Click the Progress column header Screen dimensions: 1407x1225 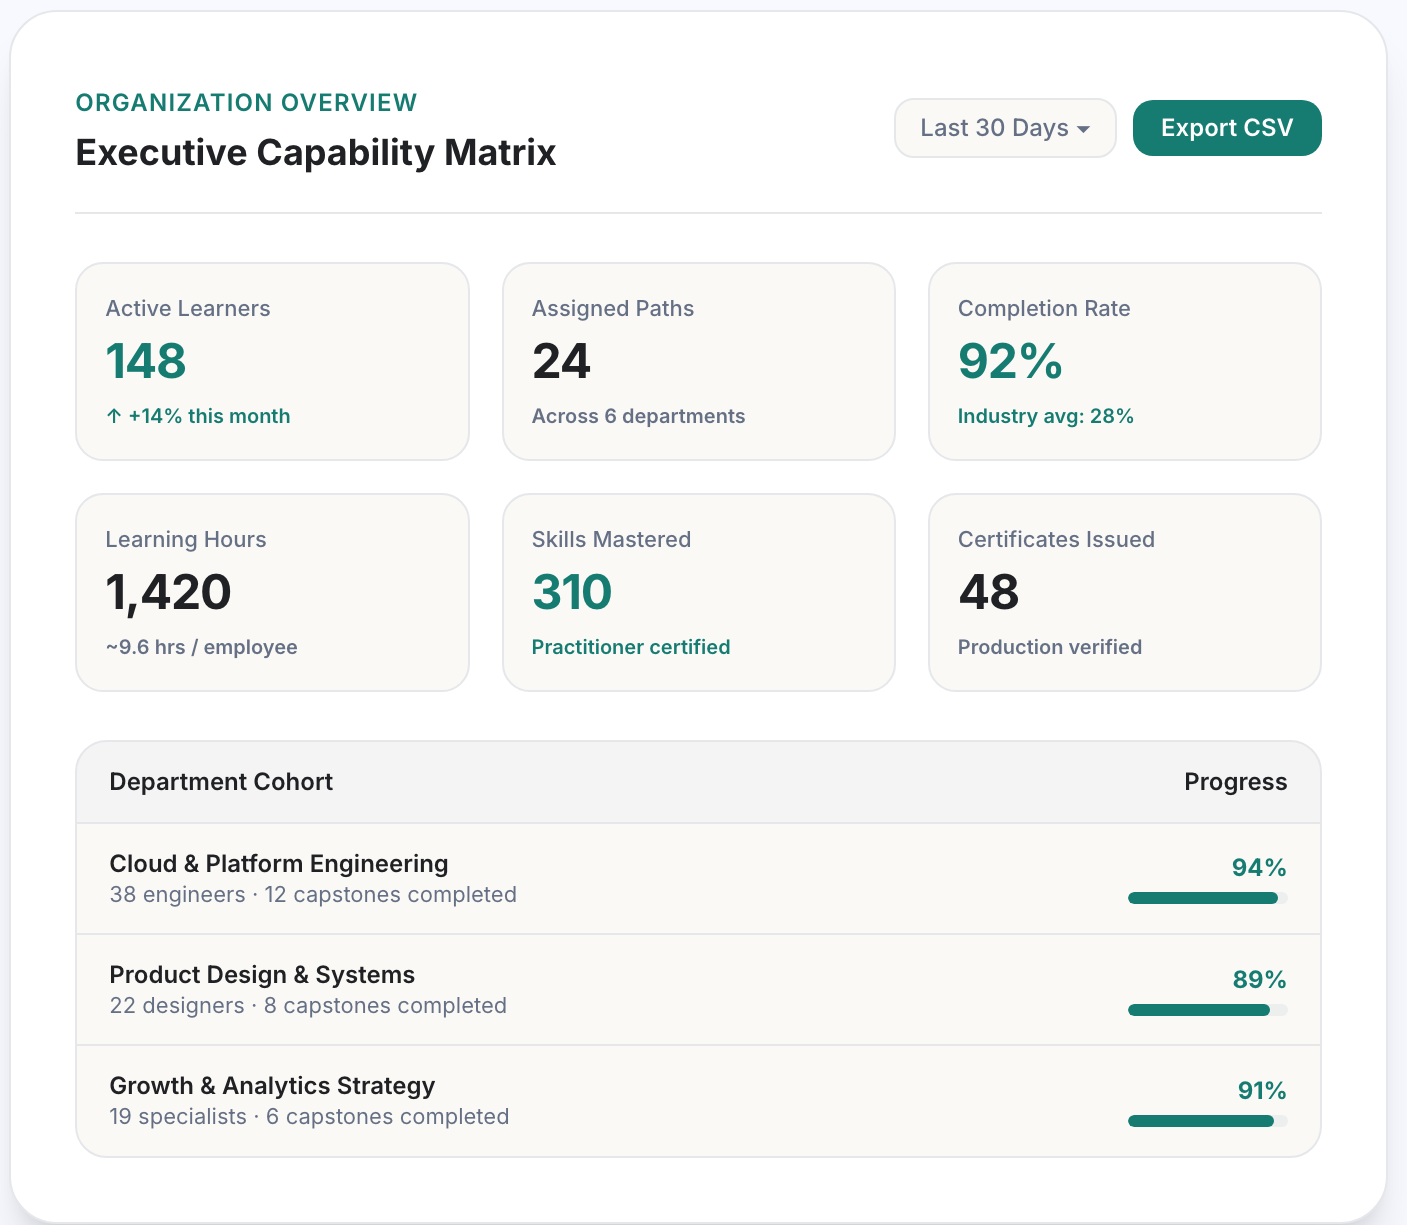(1236, 782)
